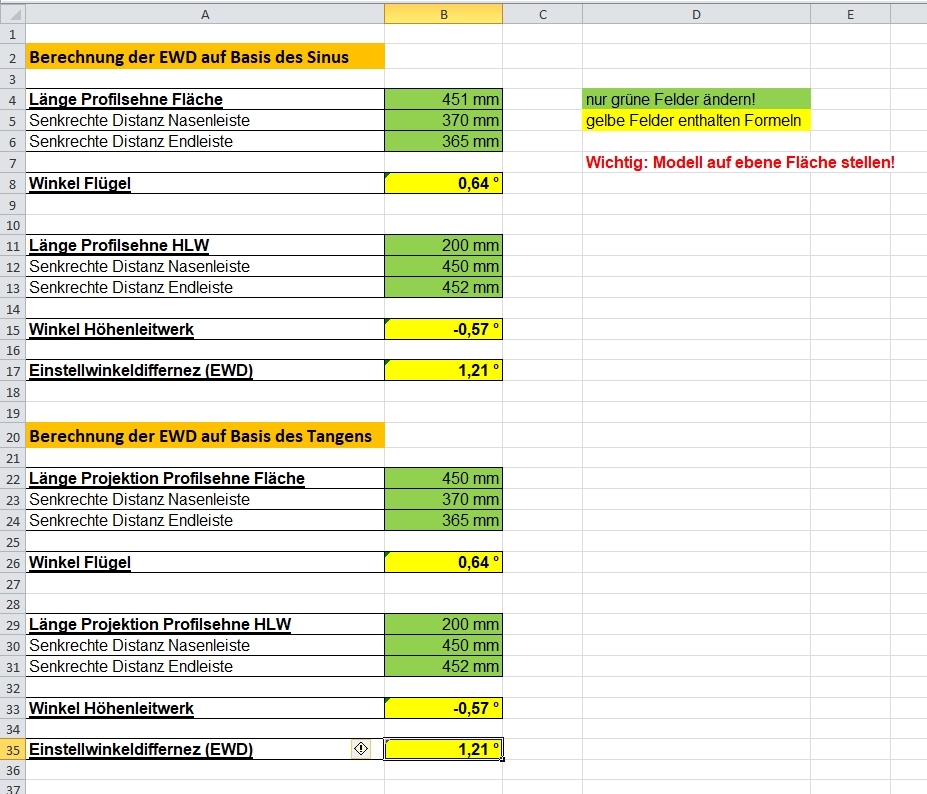Image resolution: width=927 pixels, height=794 pixels.
Task: Select column A header
Action: [205, 14]
